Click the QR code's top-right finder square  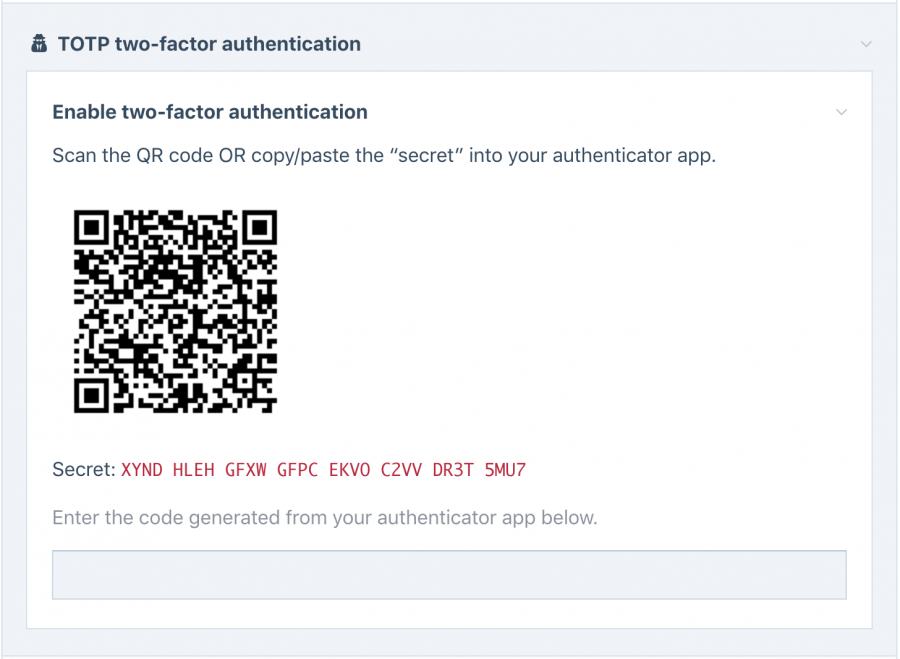coord(260,227)
